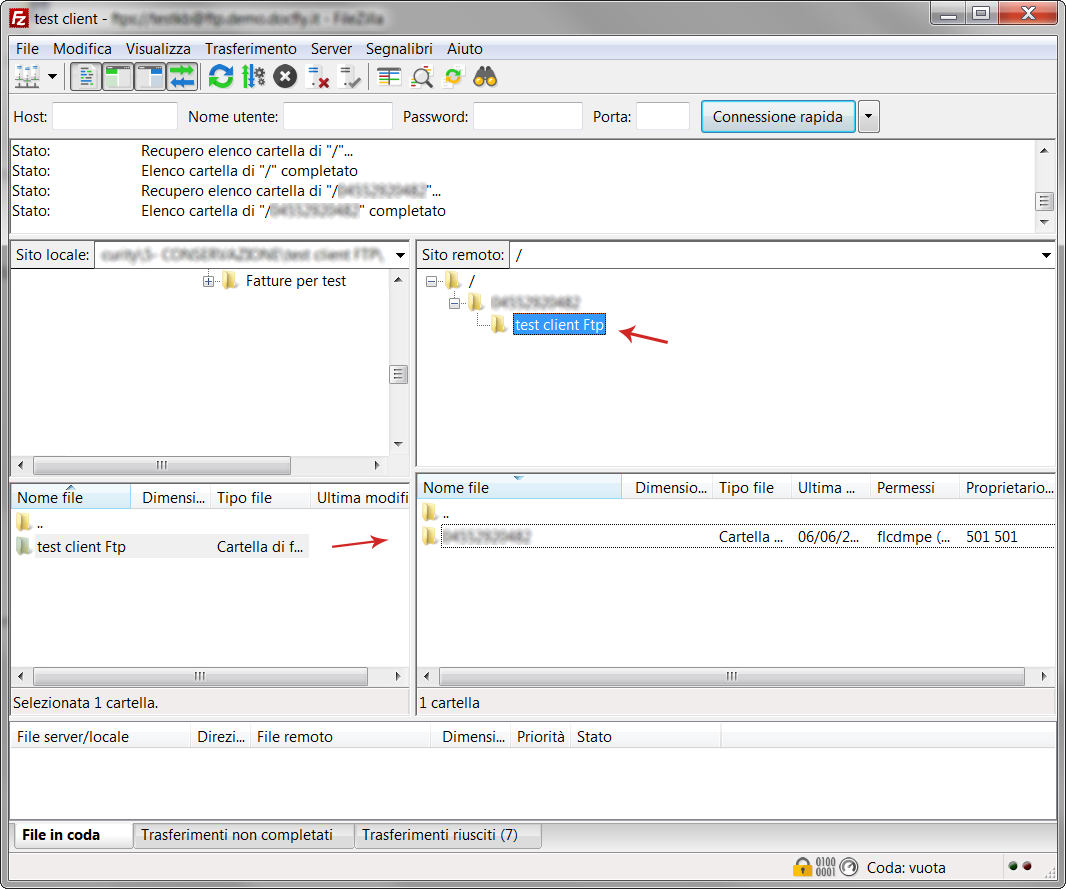Toggle transfer queue display
Image resolution: width=1066 pixels, height=889 pixels.
pyautogui.click(x=182, y=77)
